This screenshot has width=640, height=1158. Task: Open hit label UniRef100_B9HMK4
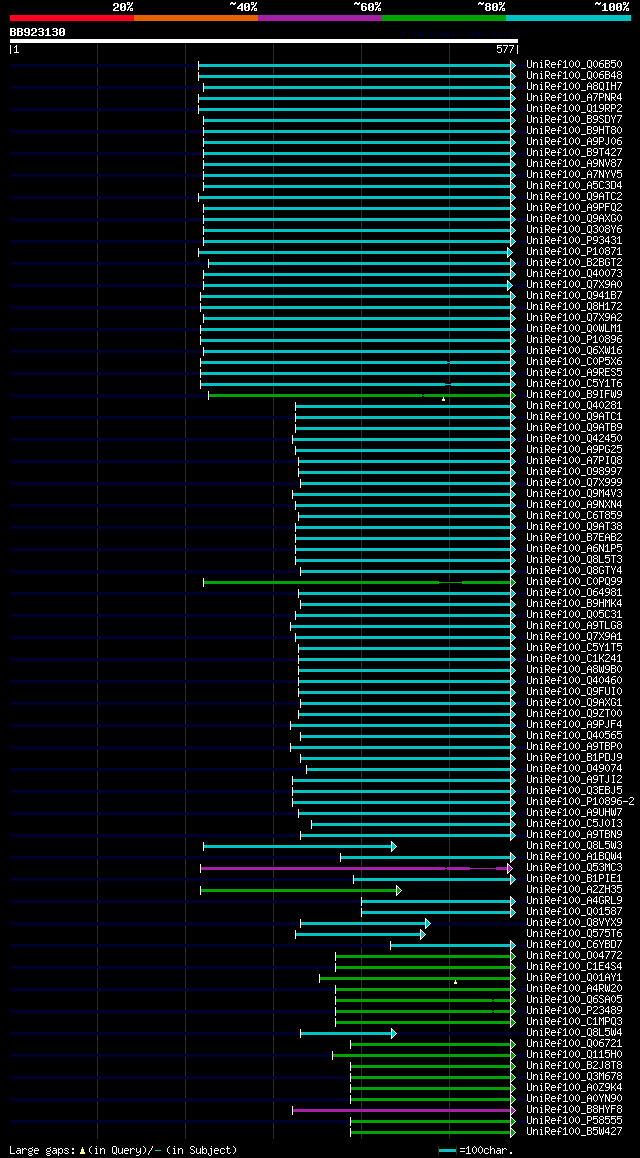coord(574,604)
